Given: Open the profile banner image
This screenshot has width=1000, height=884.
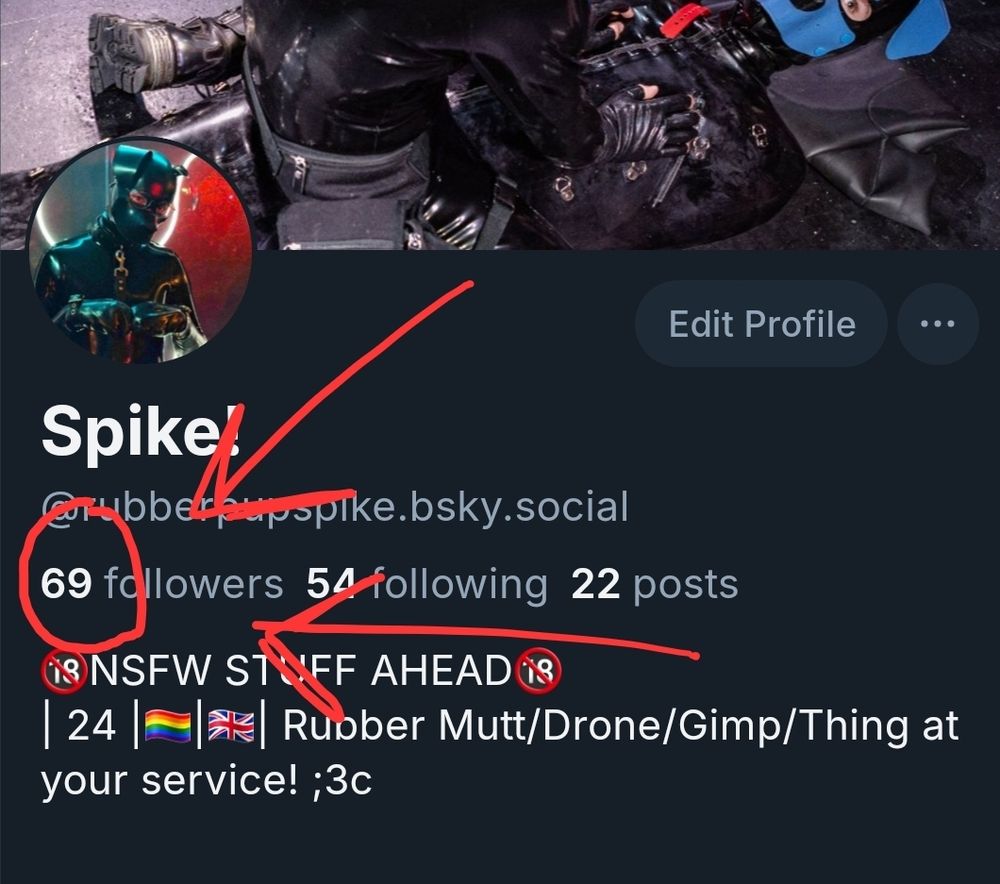Looking at the screenshot, I should [500, 125].
